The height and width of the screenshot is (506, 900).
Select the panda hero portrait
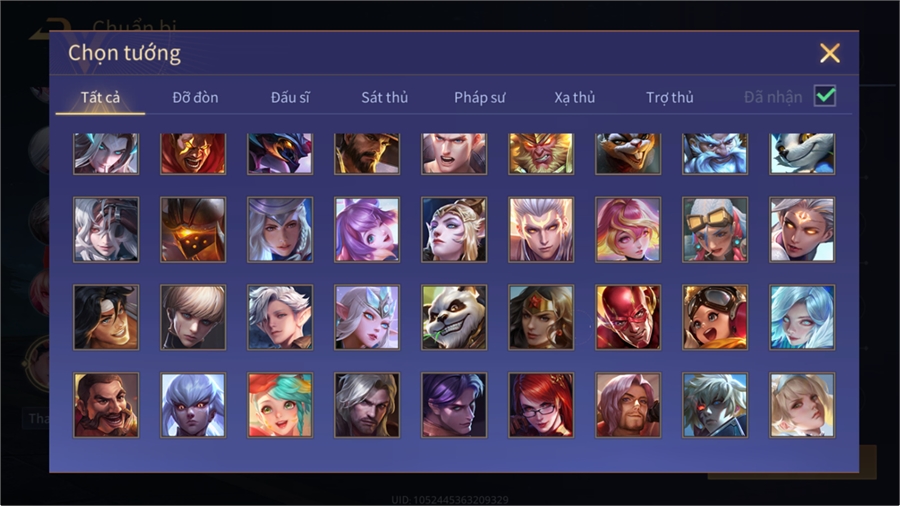(453, 317)
